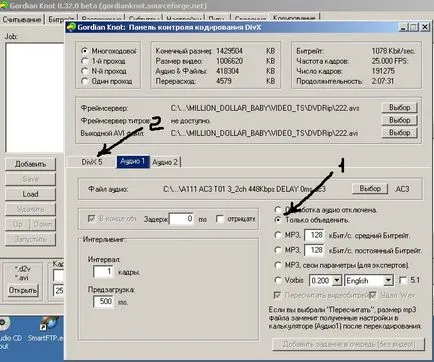Open Считывание tab in main window
This screenshot has height=362, width=434.
[x=22, y=19]
